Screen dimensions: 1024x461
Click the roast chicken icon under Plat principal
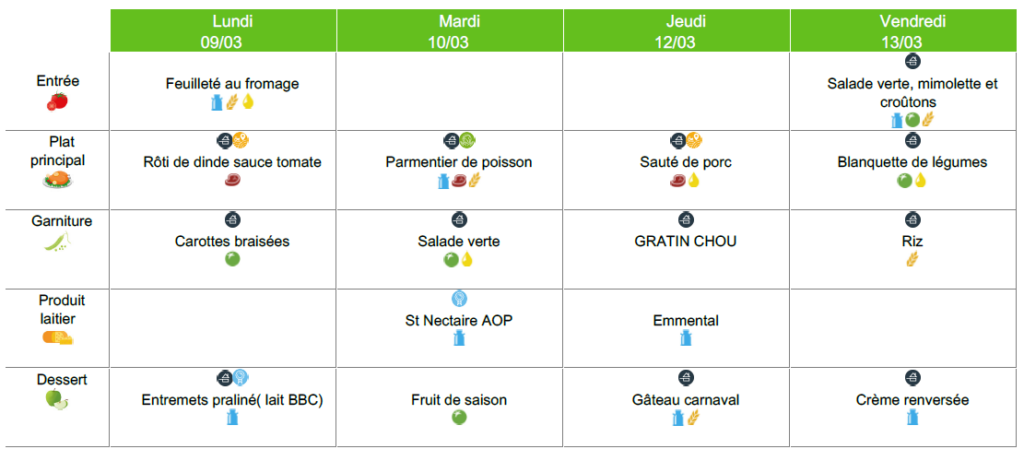[x=56, y=180]
